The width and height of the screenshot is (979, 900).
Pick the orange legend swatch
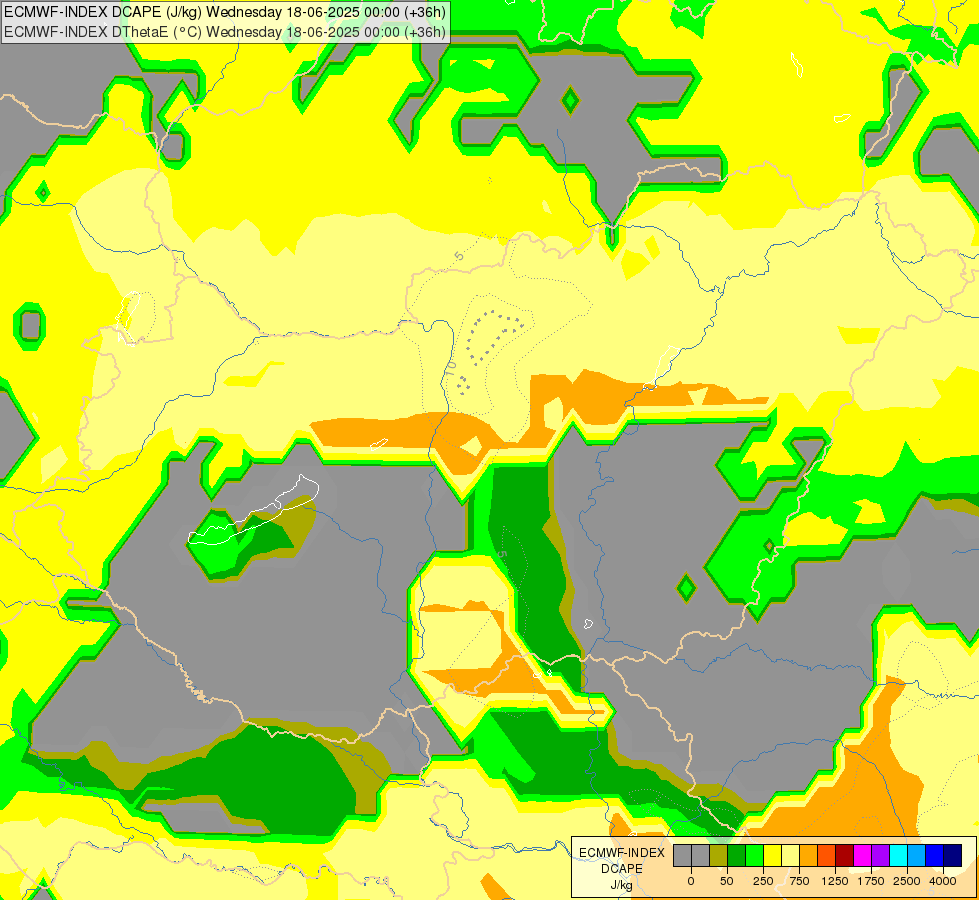(x=809, y=856)
